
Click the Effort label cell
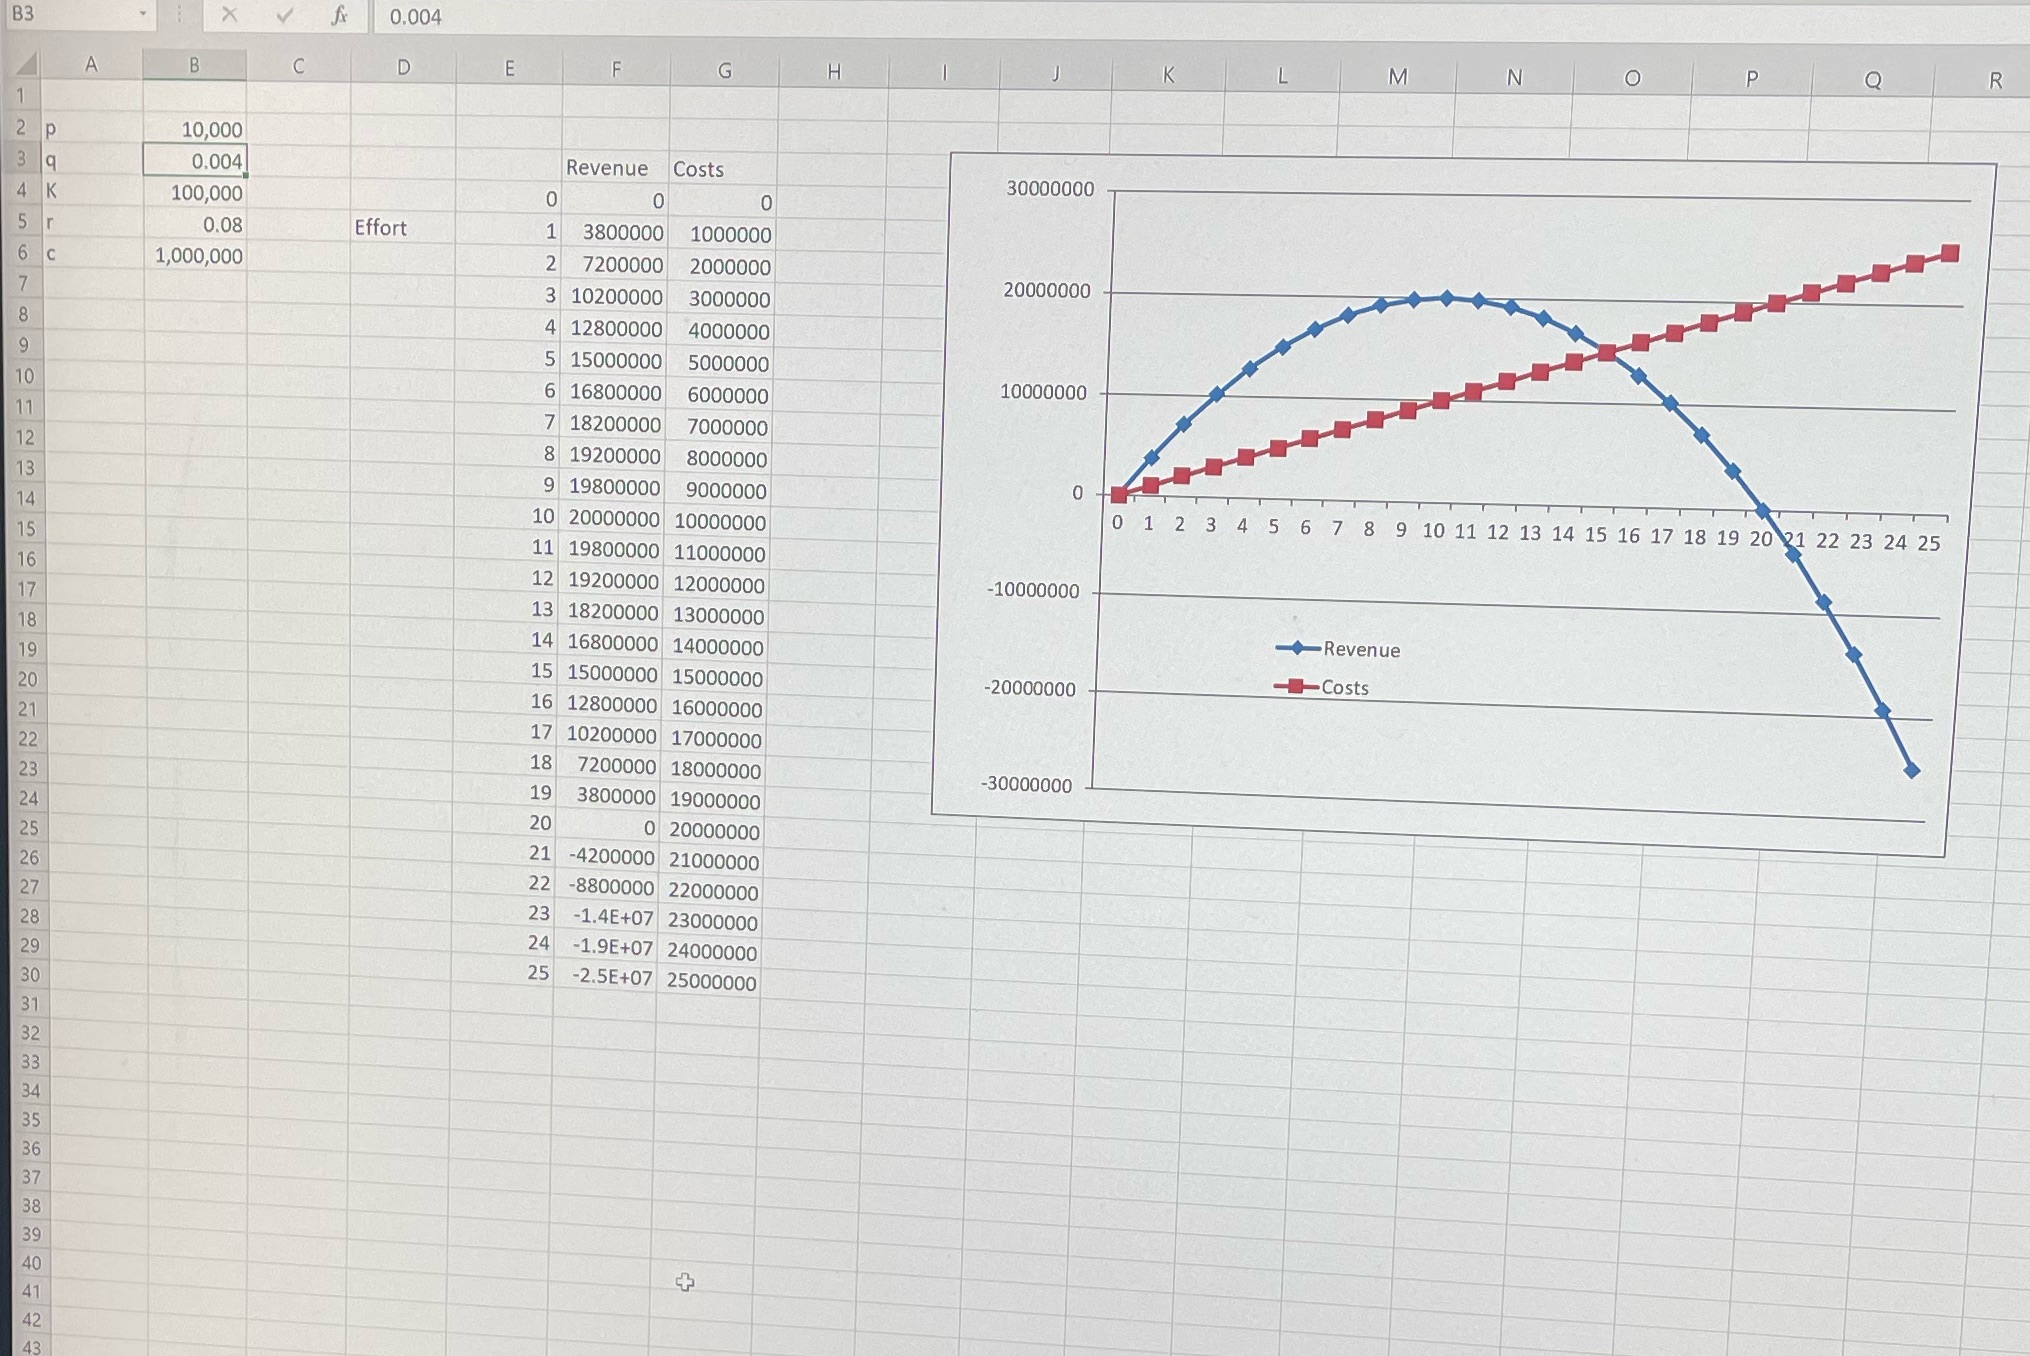pyautogui.click(x=381, y=228)
